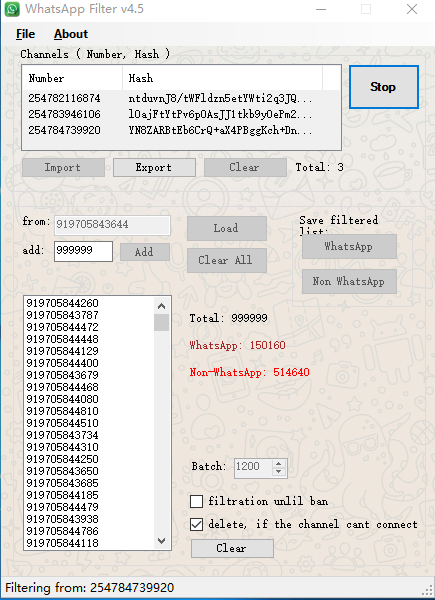Viewport: 435px width, 600px height.
Task: Click the 'Non-WhatsApp: 514640' counter
Action: point(249,372)
